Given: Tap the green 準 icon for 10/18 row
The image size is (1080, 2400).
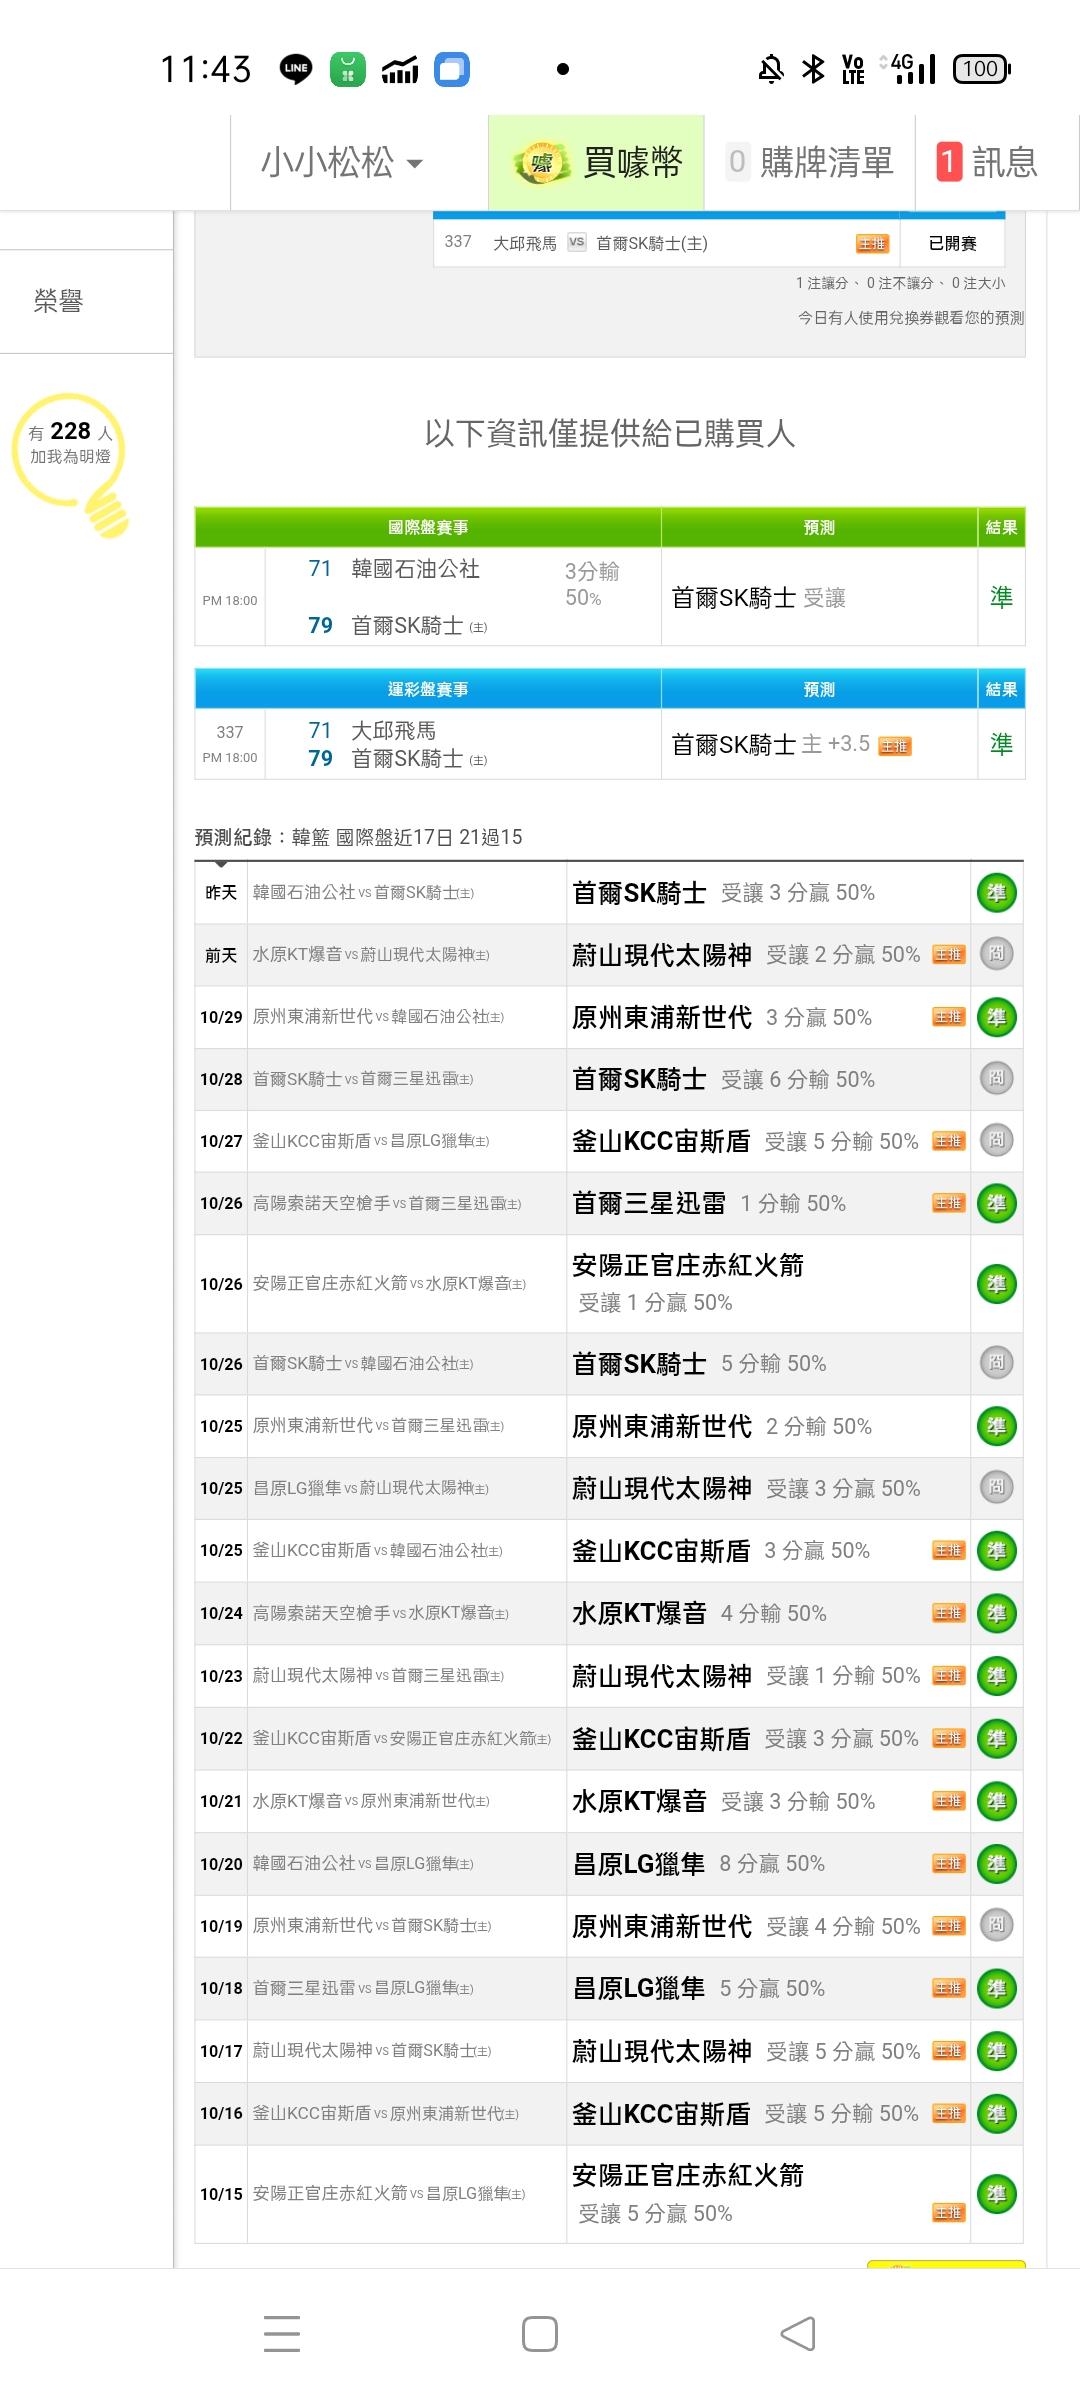Looking at the screenshot, I should [996, 1989].
